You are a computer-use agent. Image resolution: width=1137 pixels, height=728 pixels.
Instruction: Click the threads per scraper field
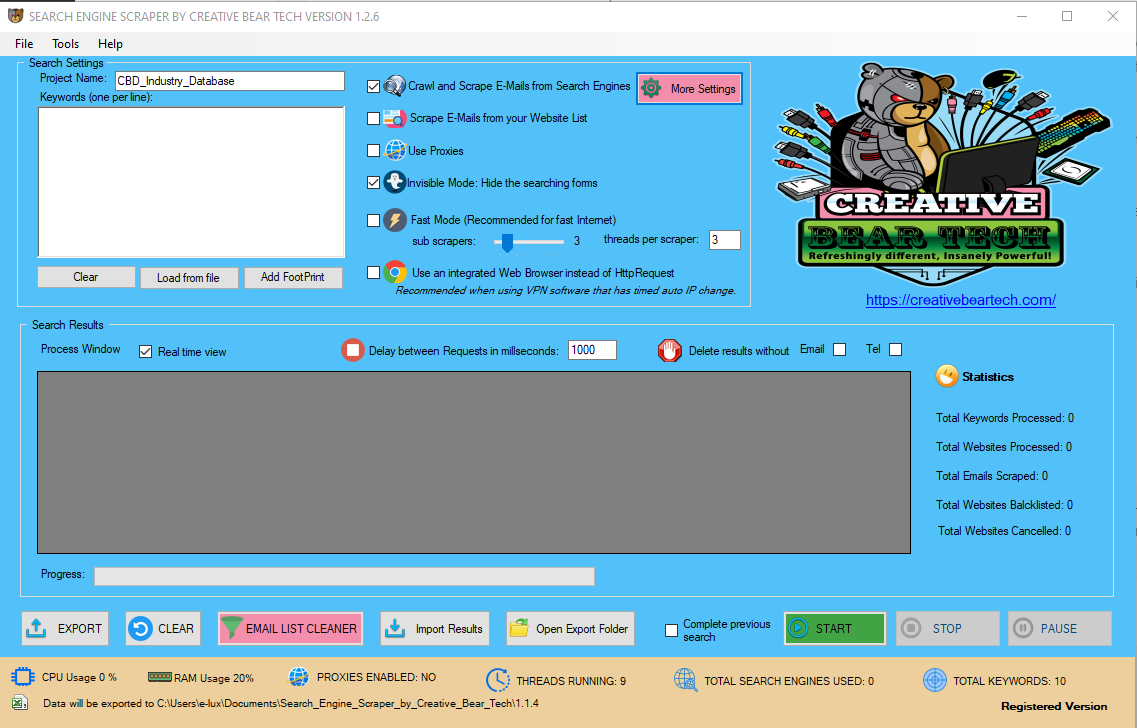click(724, 240)
